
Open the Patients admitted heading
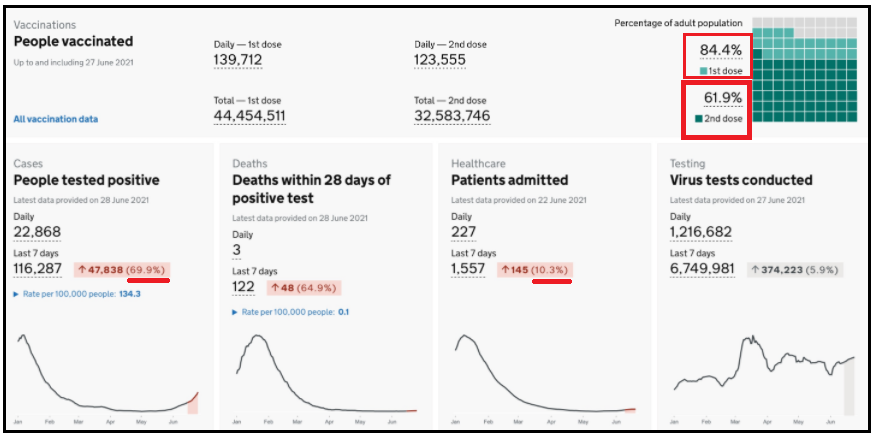point(509,180)
